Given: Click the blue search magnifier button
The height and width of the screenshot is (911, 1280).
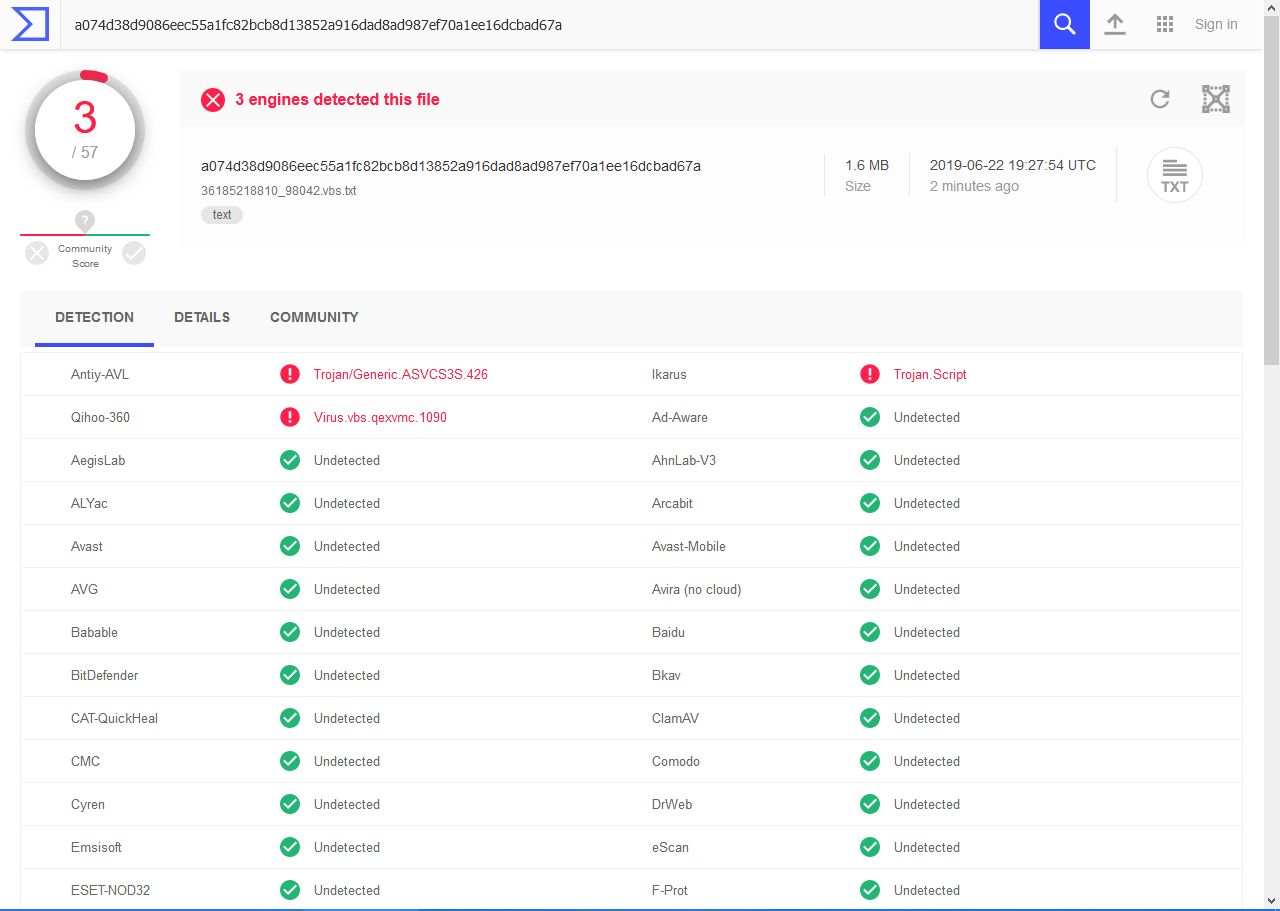Looking at the screenshot, I should (1064, 25).
